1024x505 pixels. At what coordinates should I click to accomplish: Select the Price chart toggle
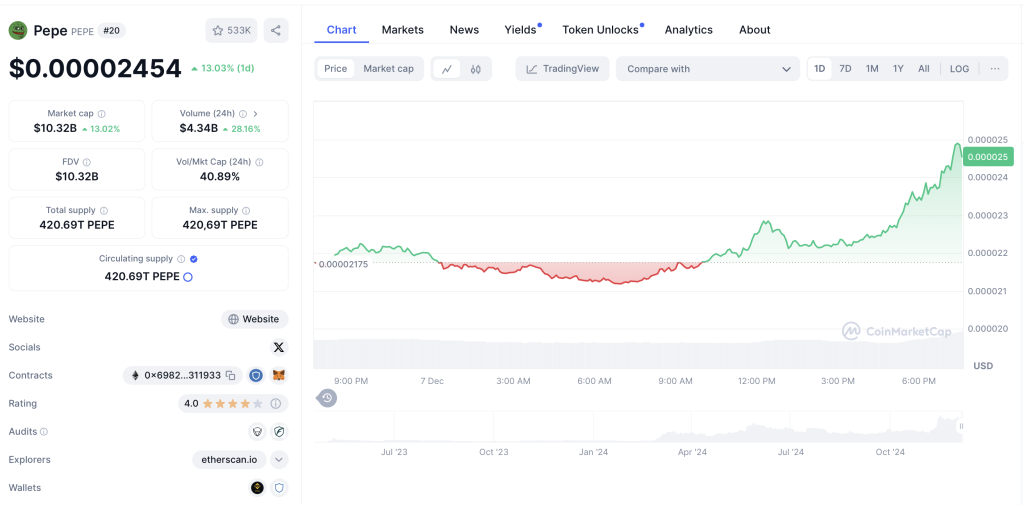coord(336,69)
